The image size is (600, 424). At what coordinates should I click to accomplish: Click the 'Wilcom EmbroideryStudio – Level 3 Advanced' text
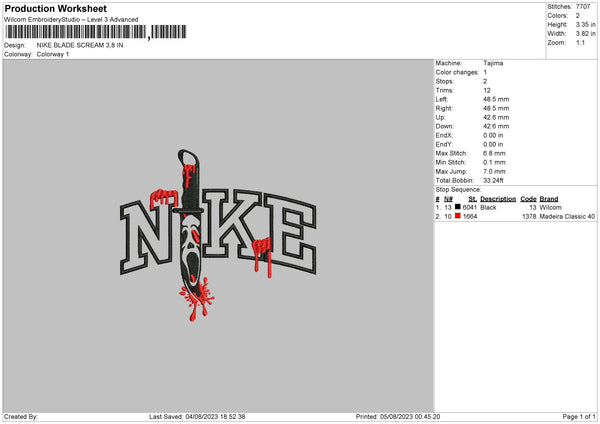(71, 20)
